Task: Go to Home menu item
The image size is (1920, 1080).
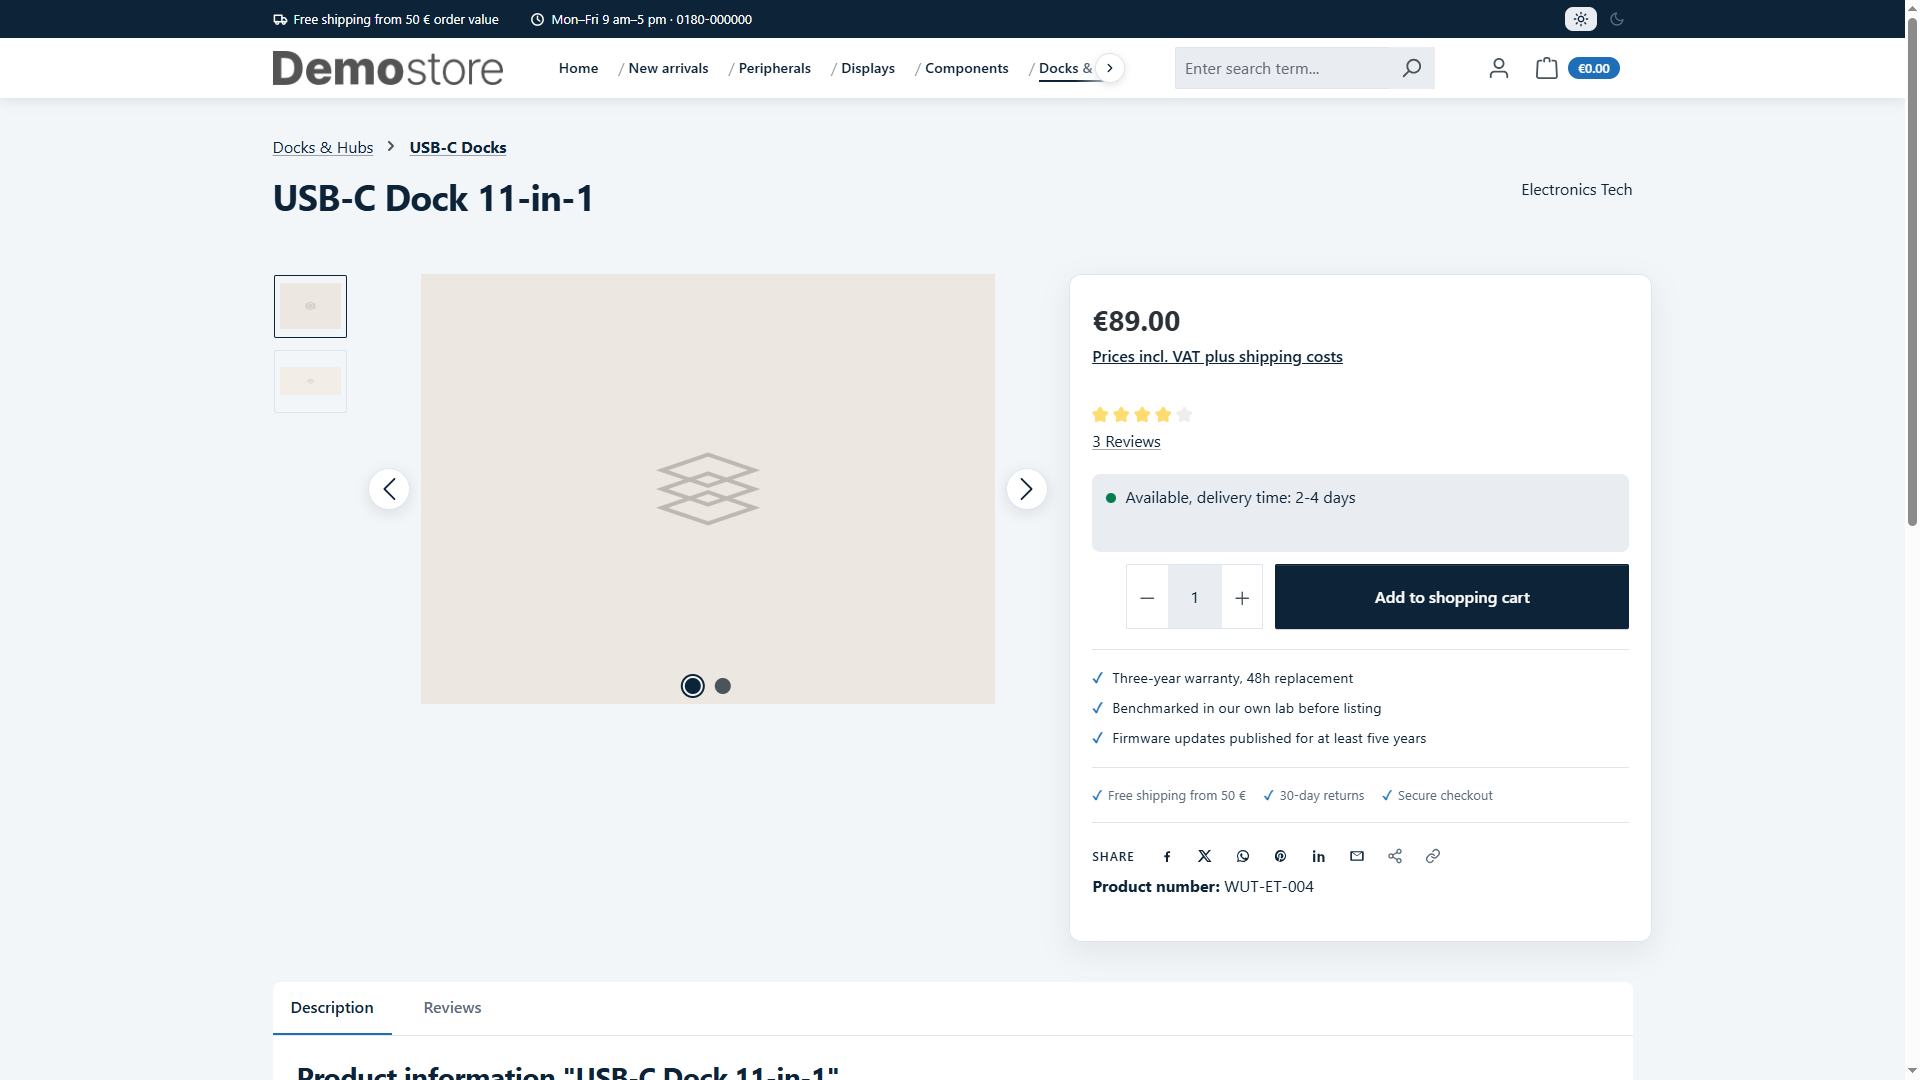Action: 578,68
